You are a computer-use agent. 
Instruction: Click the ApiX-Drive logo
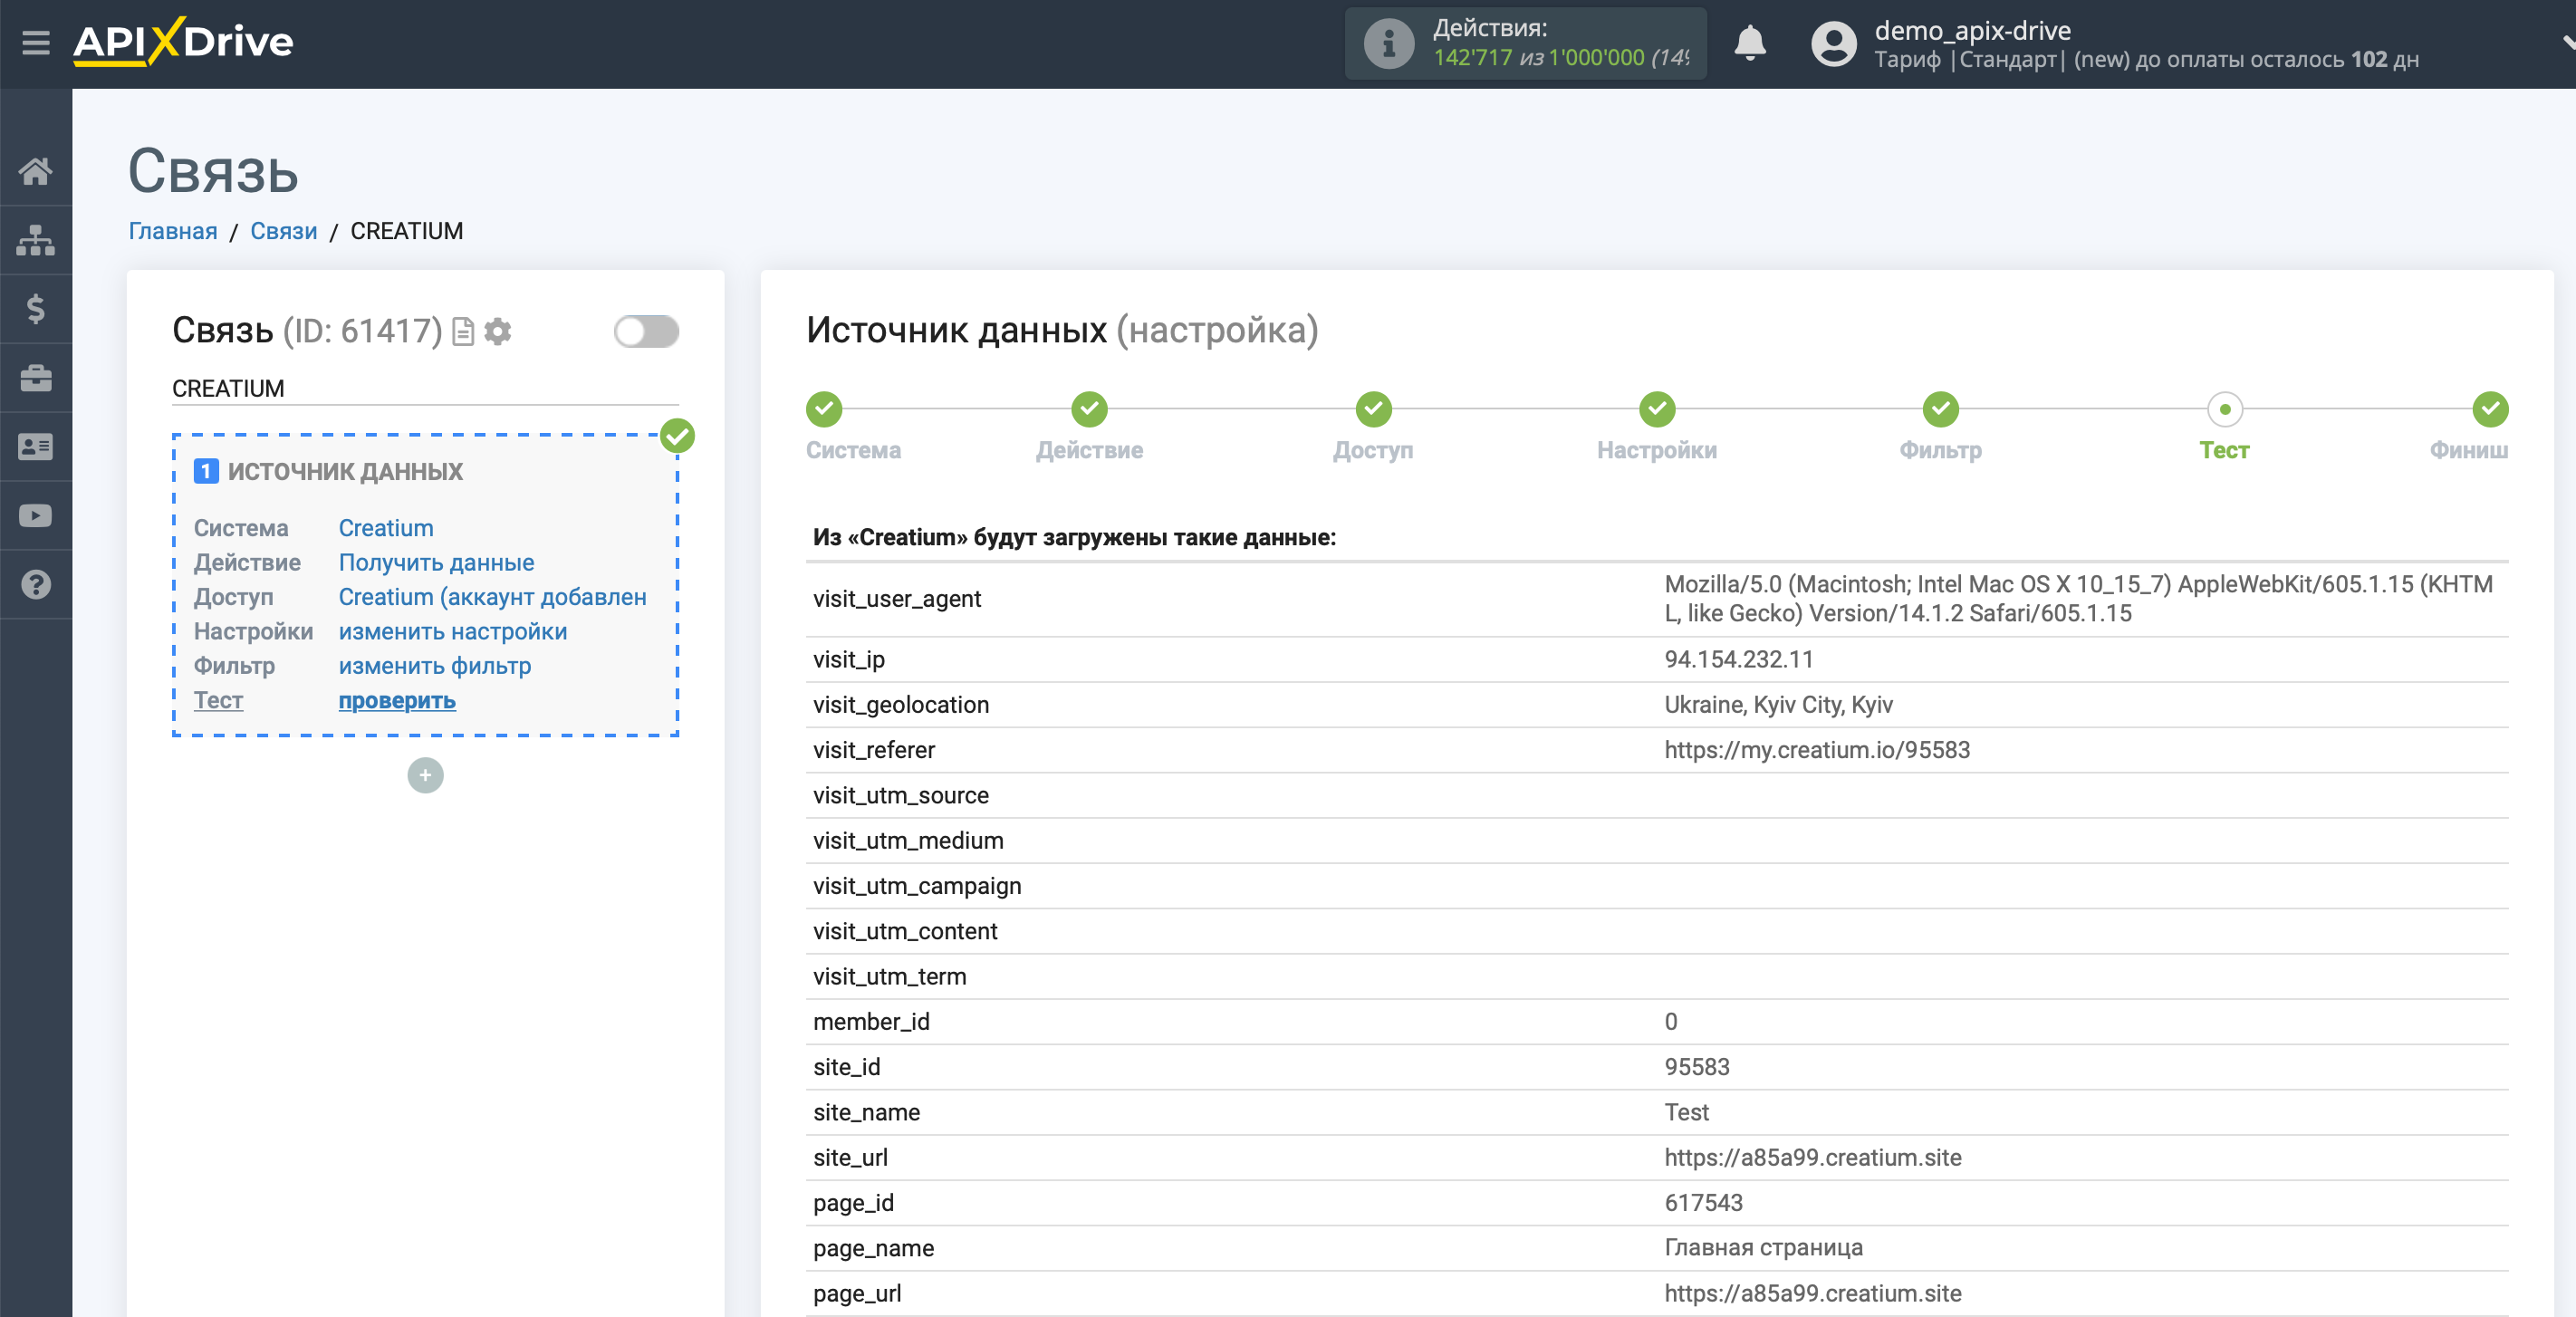pyautogui.click(x=183, y=42)
